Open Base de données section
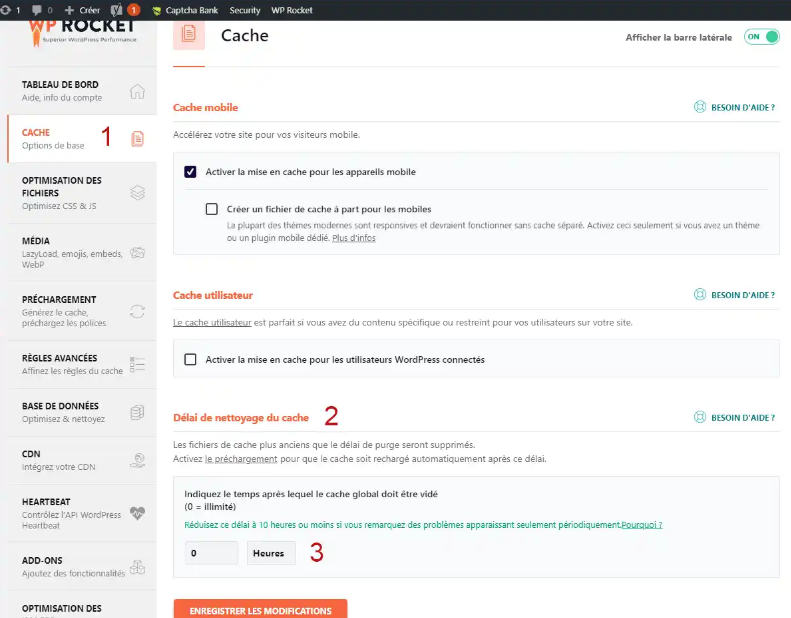 (82, 412)
